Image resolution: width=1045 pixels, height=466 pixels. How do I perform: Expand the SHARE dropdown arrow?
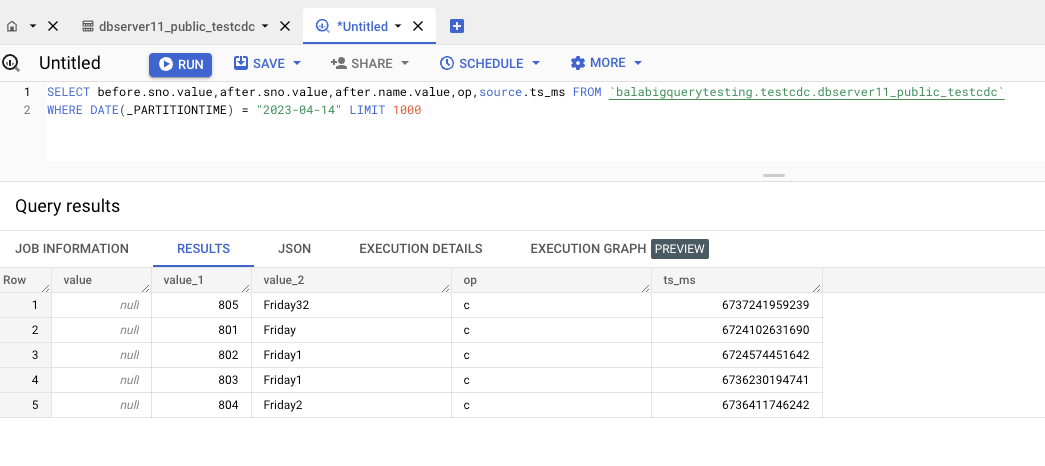tap(405, 63)
